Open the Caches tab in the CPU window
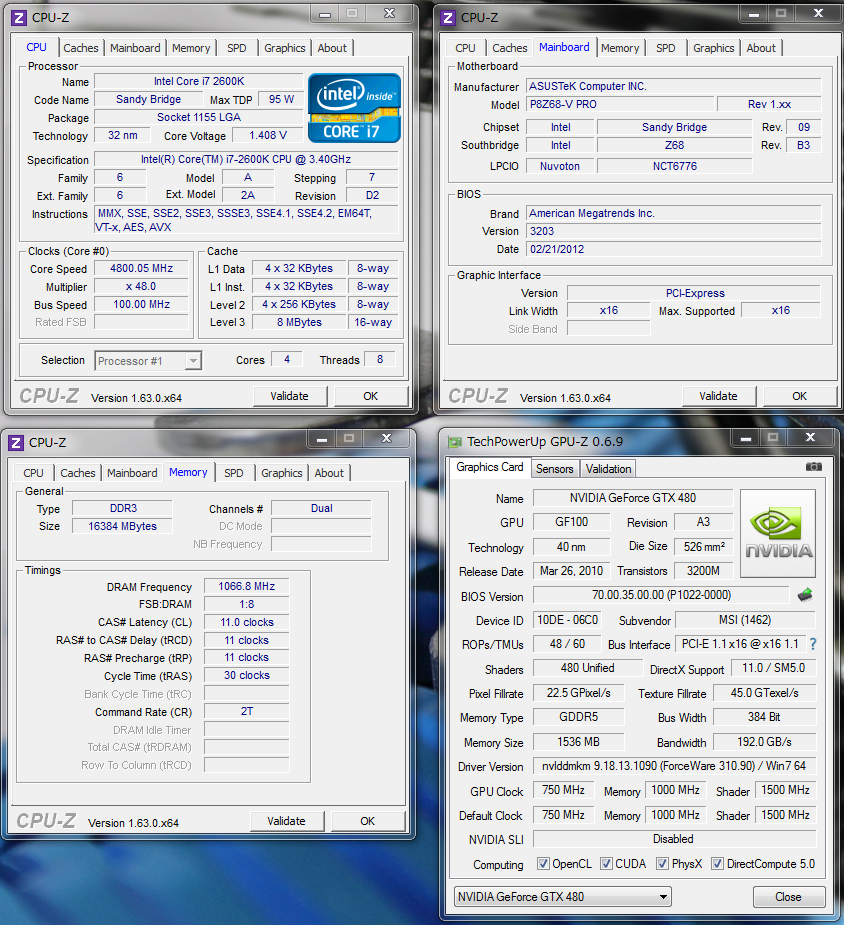This screenshot has width=844, height=925. tap(81, 48)
